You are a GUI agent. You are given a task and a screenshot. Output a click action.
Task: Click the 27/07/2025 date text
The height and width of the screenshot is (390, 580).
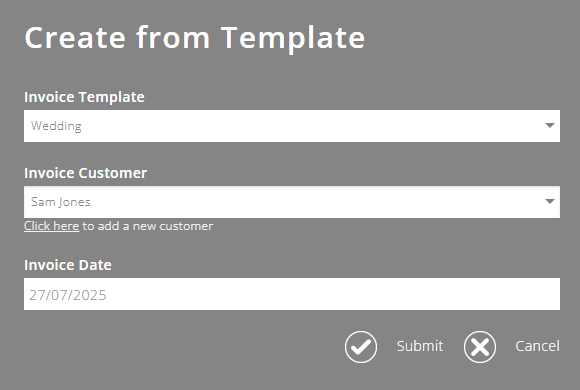point(68,295)
